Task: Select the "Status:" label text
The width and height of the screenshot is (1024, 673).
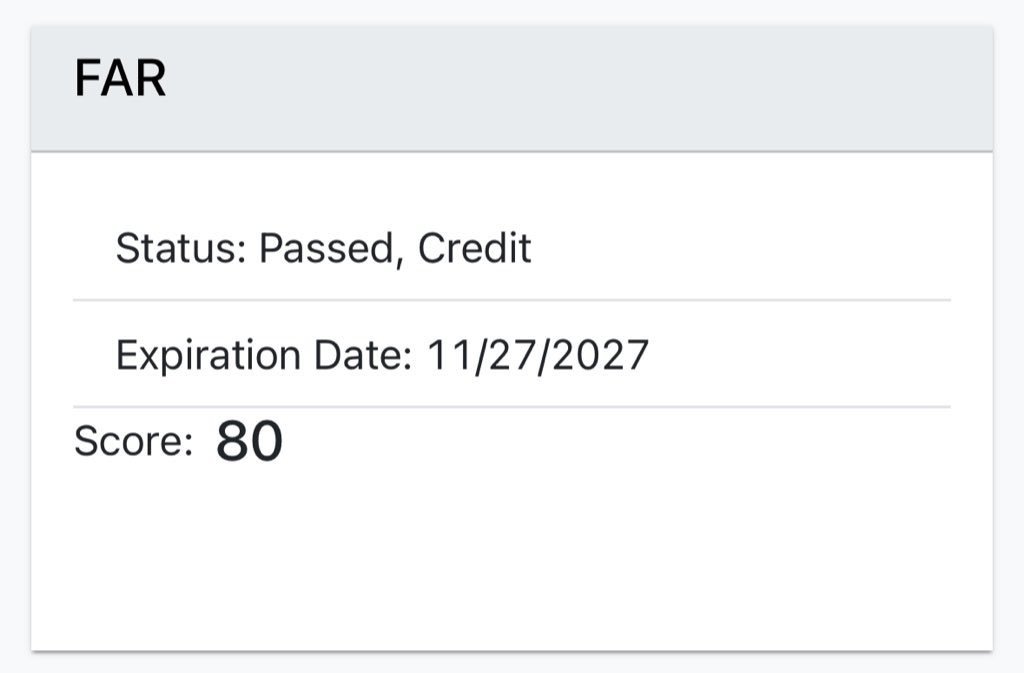Action: pos(181,248)
